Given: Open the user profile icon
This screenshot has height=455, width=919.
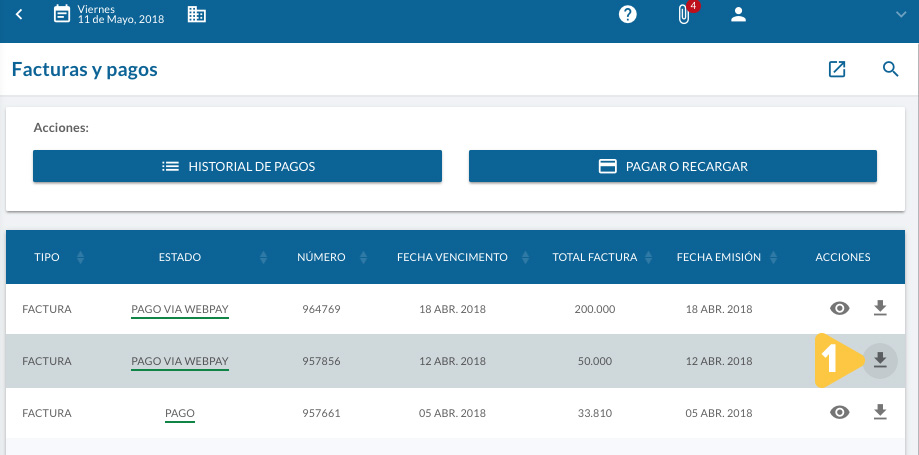Looking at the screenshot, I should point(738,15).
